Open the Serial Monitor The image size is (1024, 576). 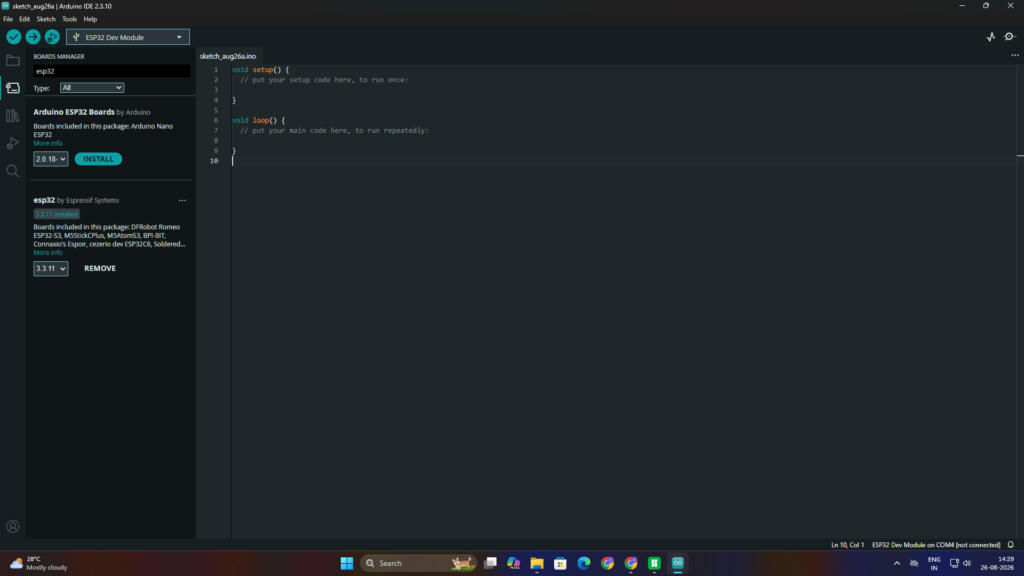coord(1010,37)
